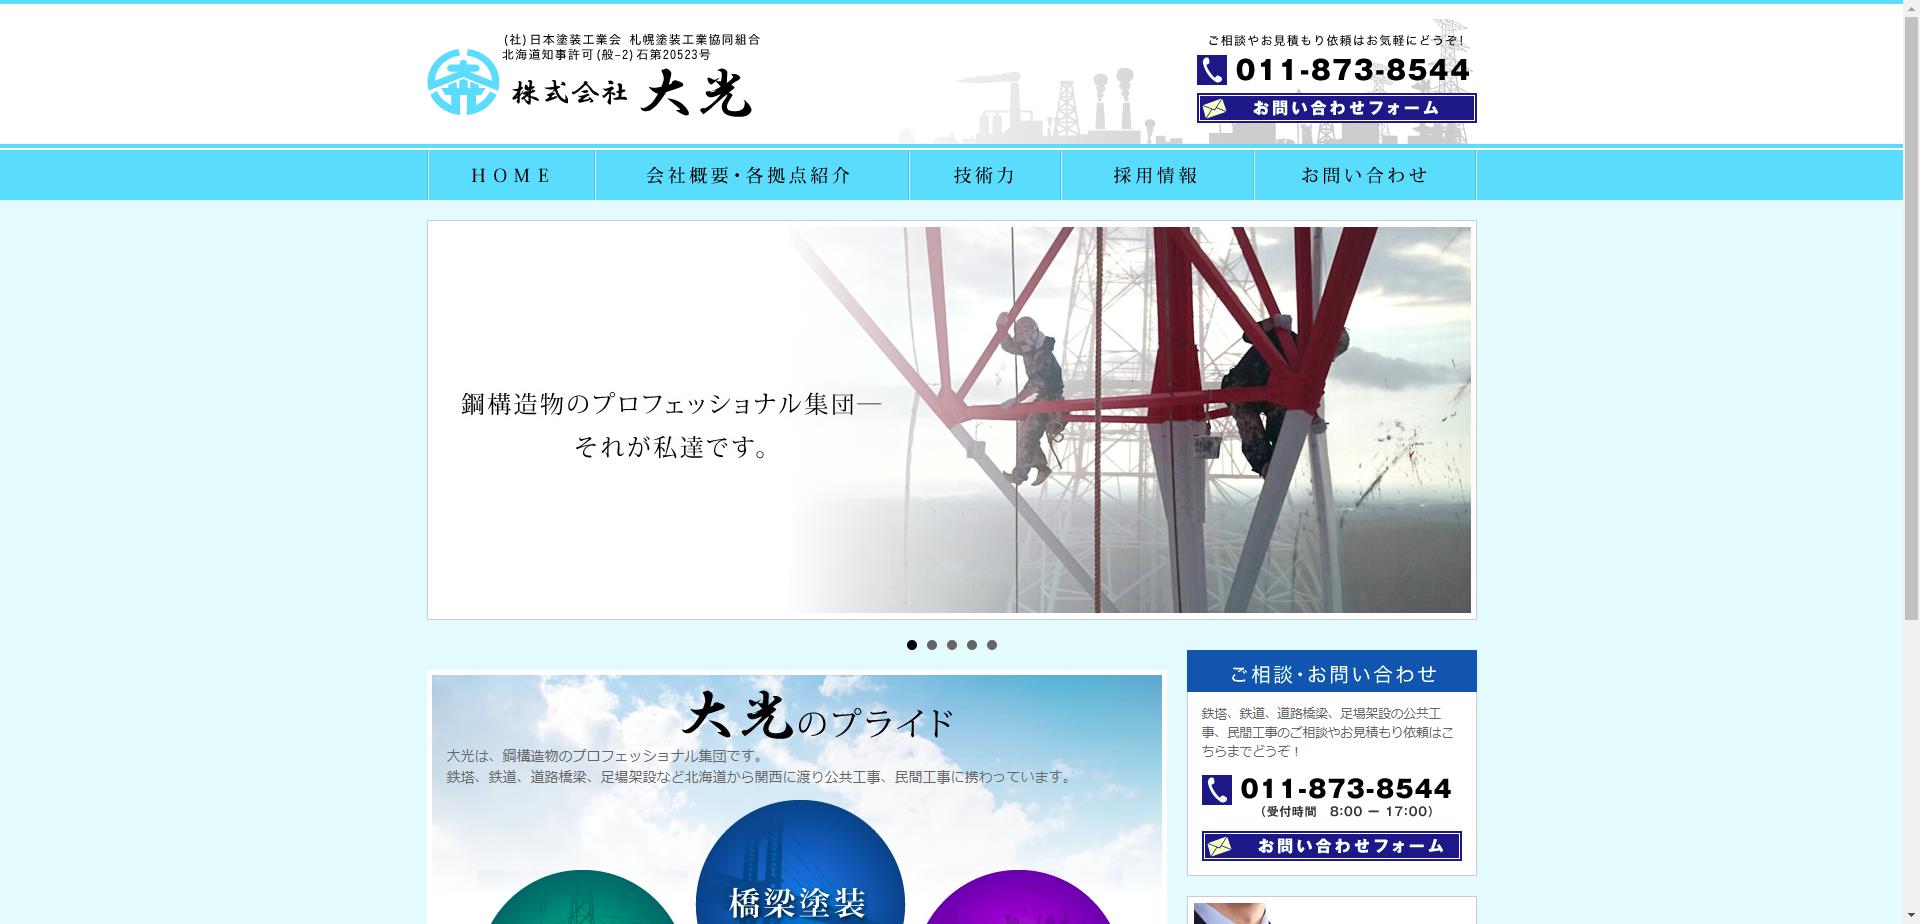The width and height of the screenshot is (1920, 924).
Task: Open the 会社概要・各拠点紹介 menu item
Action: click(751, 176)
